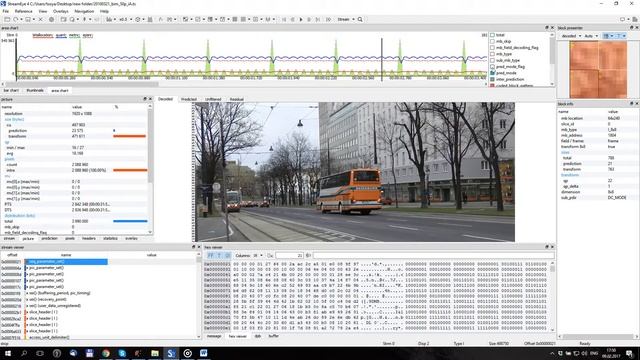640x360 pixels.
Task: Switch to the buffer tab
Action: coord(273,336)
